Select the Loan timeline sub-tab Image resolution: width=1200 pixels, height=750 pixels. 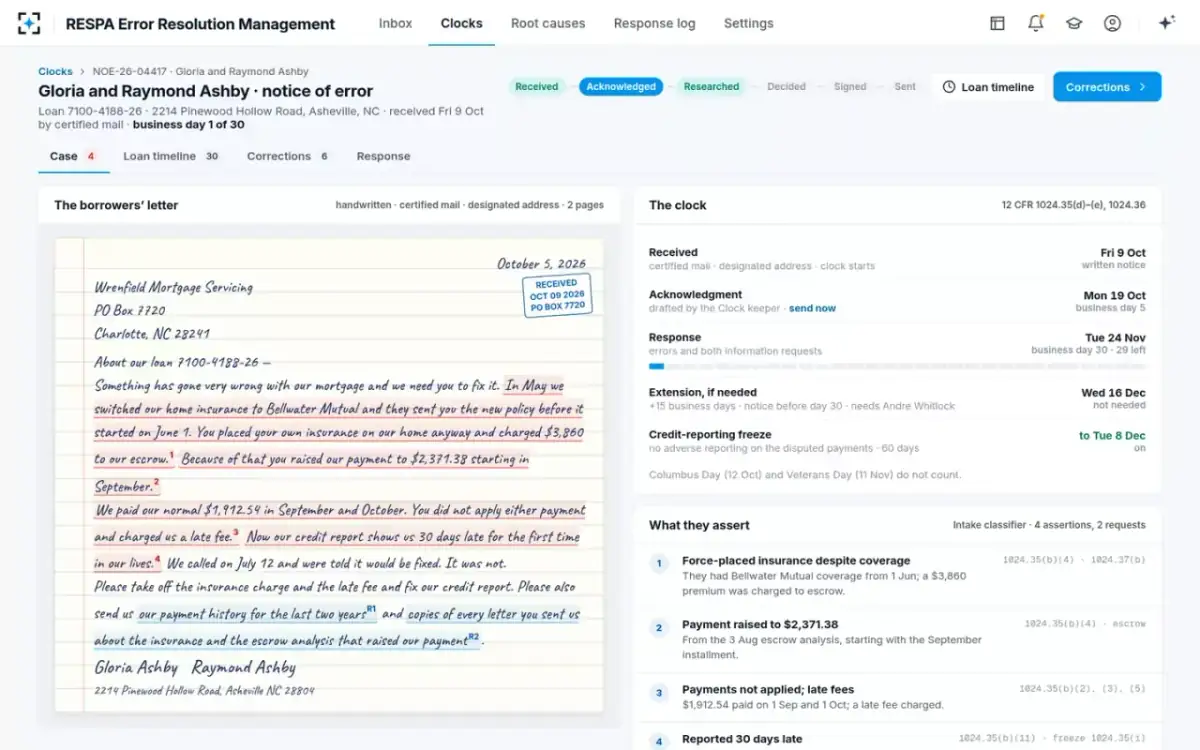[171, 156]
